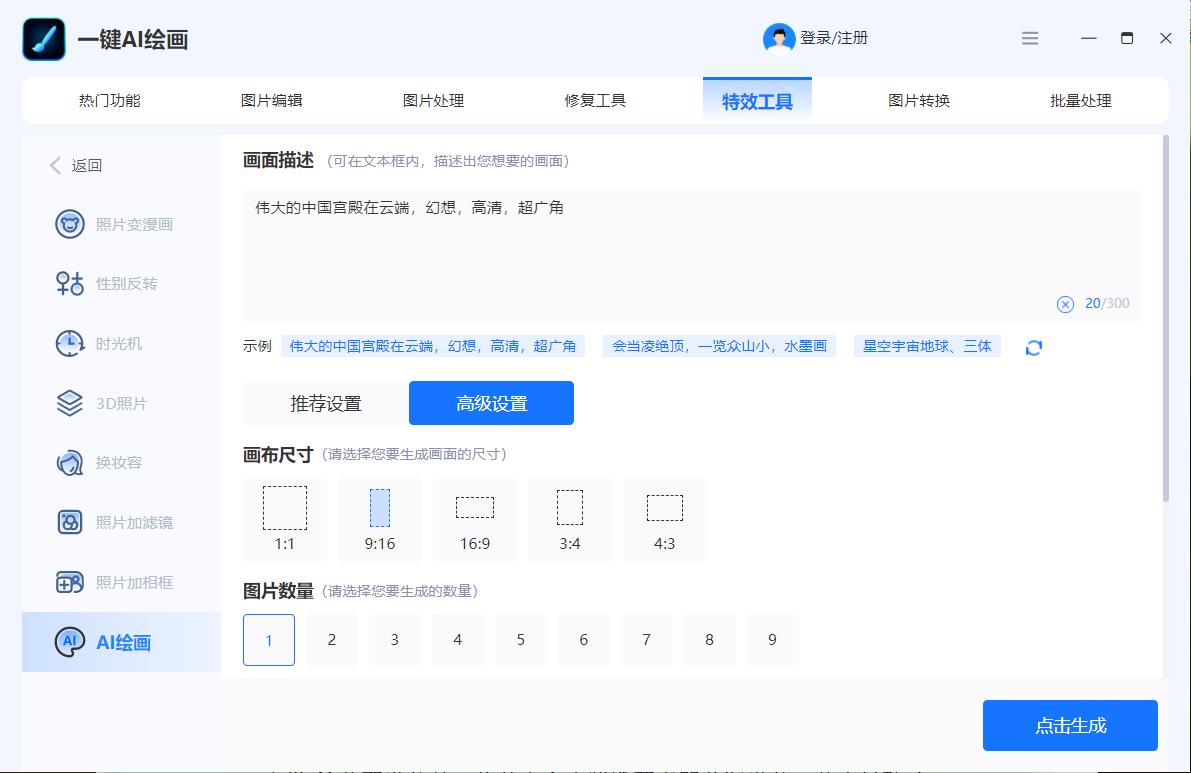Open 性别反转 from the sidebar

pyautogui.click(x=122, y=283)
